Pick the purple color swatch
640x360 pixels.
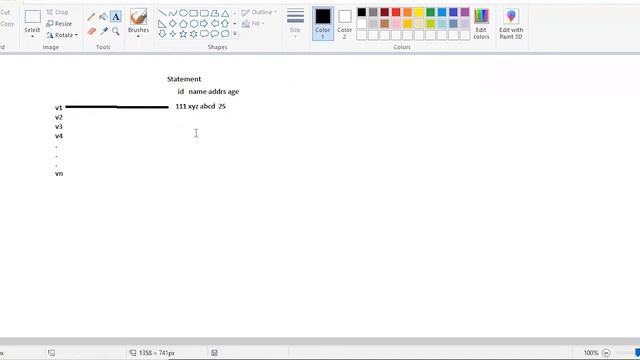click(465, 12)
